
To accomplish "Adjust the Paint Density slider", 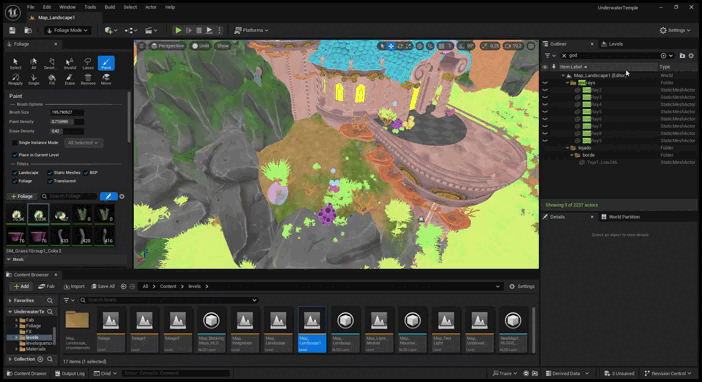I will [x=67, y=122].
